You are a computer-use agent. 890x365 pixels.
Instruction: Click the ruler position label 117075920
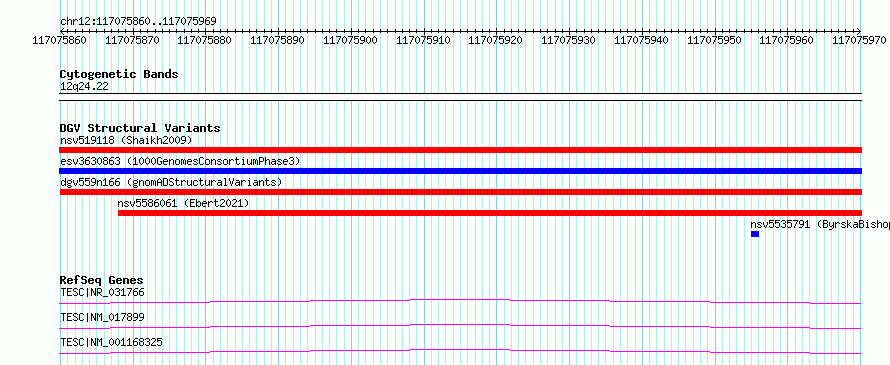496,40
